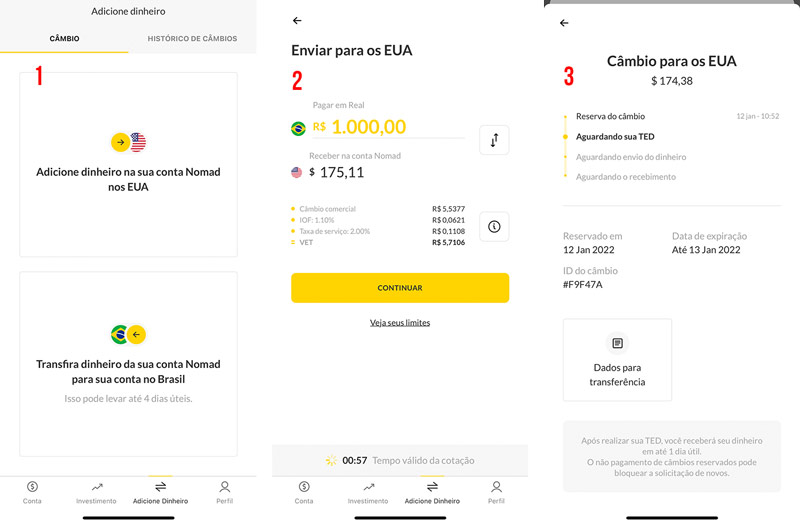
Task: Tap the add money to USA arrow icon
Action: pos(121,142)
